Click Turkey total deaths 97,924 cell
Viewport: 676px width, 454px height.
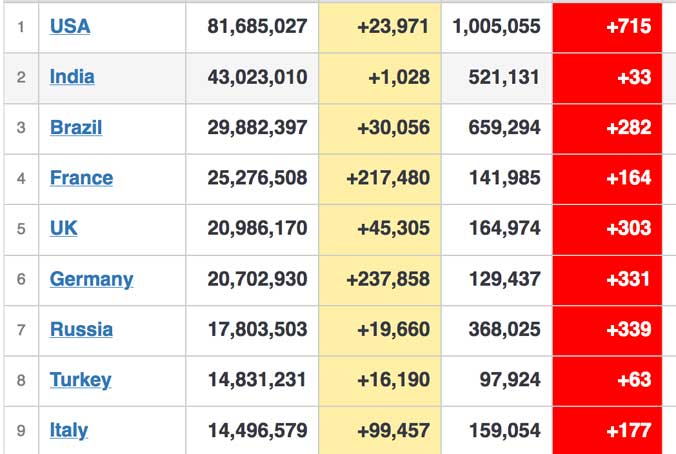(x=497, y=381)
